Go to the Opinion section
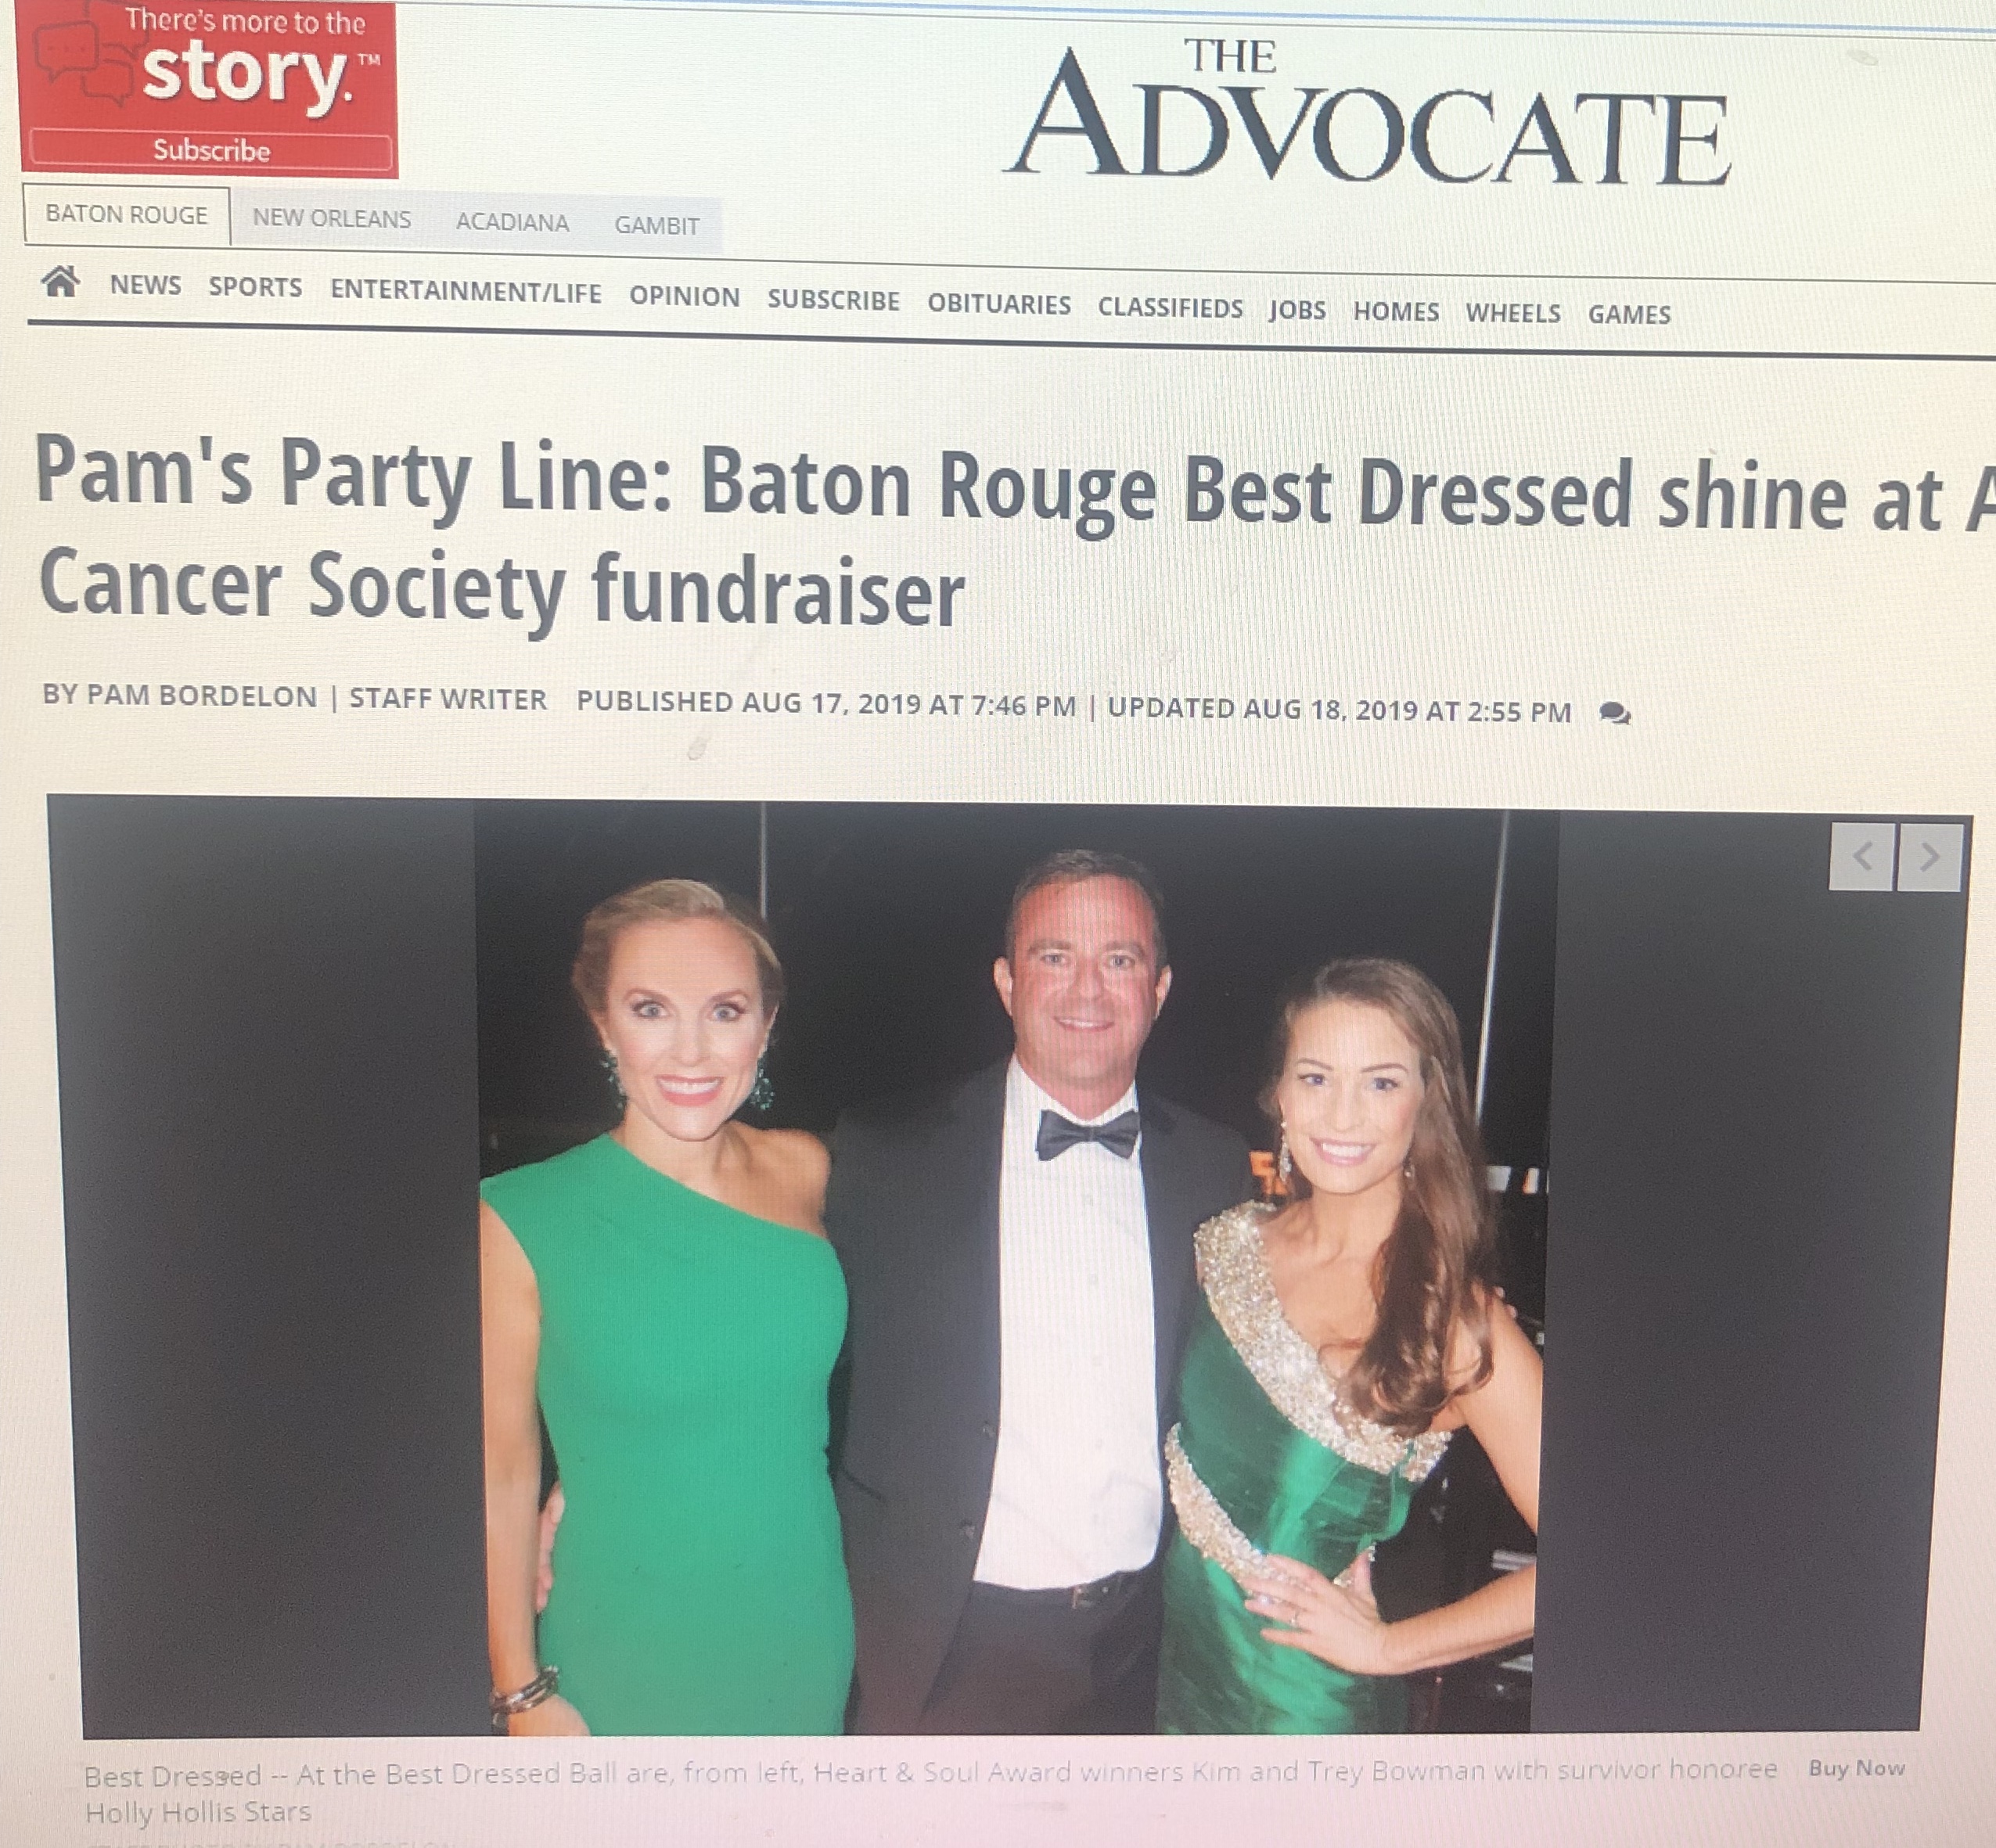 pyautogui.click(x=685, y=296)
